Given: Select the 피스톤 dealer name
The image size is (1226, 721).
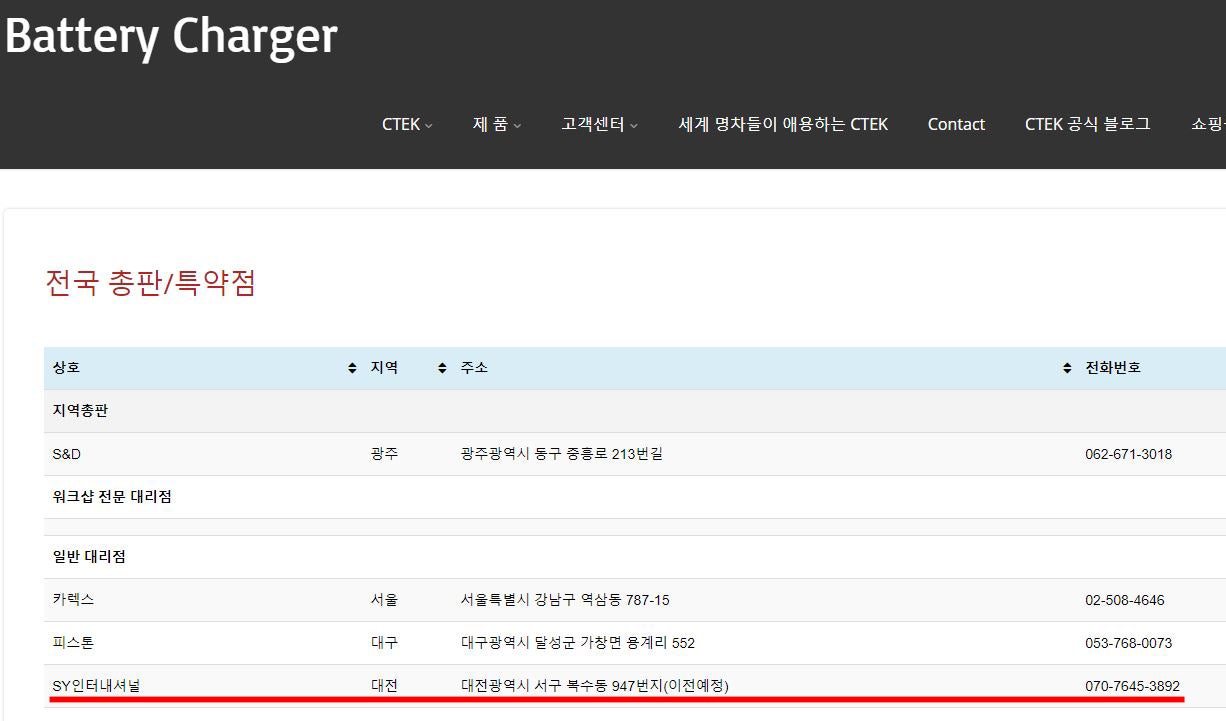Looking at the screenshot, I should click(74, 643).
